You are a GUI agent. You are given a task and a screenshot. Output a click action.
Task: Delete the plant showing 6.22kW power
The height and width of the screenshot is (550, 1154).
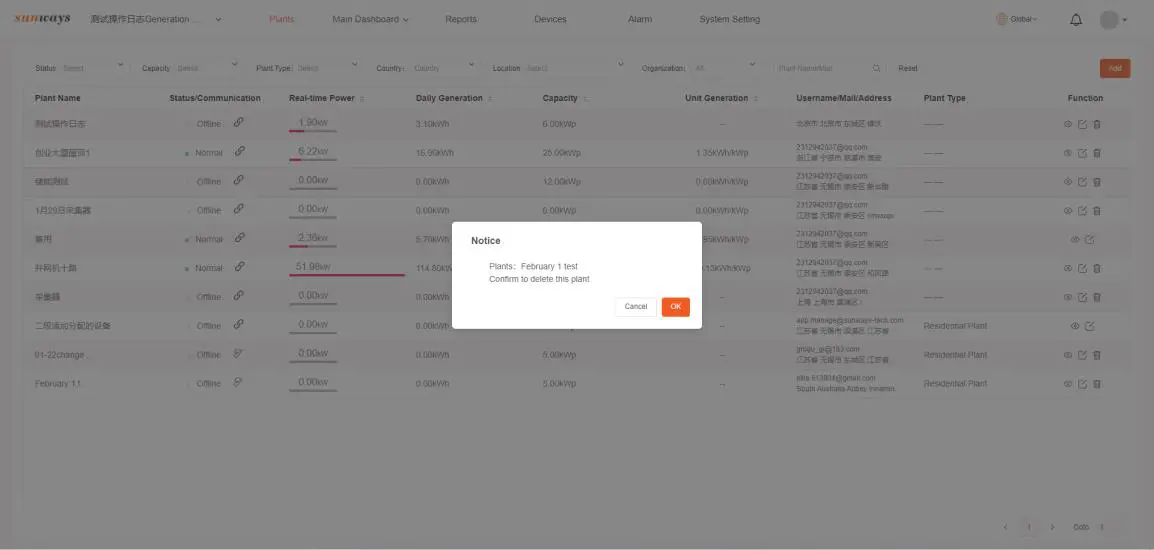click(1097, 153)
